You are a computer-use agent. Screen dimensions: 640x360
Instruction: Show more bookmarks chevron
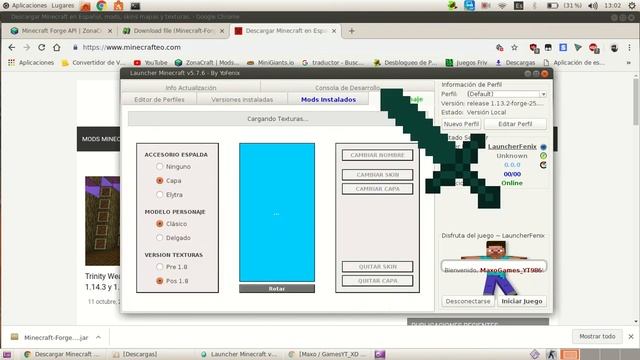click(629, 62)
